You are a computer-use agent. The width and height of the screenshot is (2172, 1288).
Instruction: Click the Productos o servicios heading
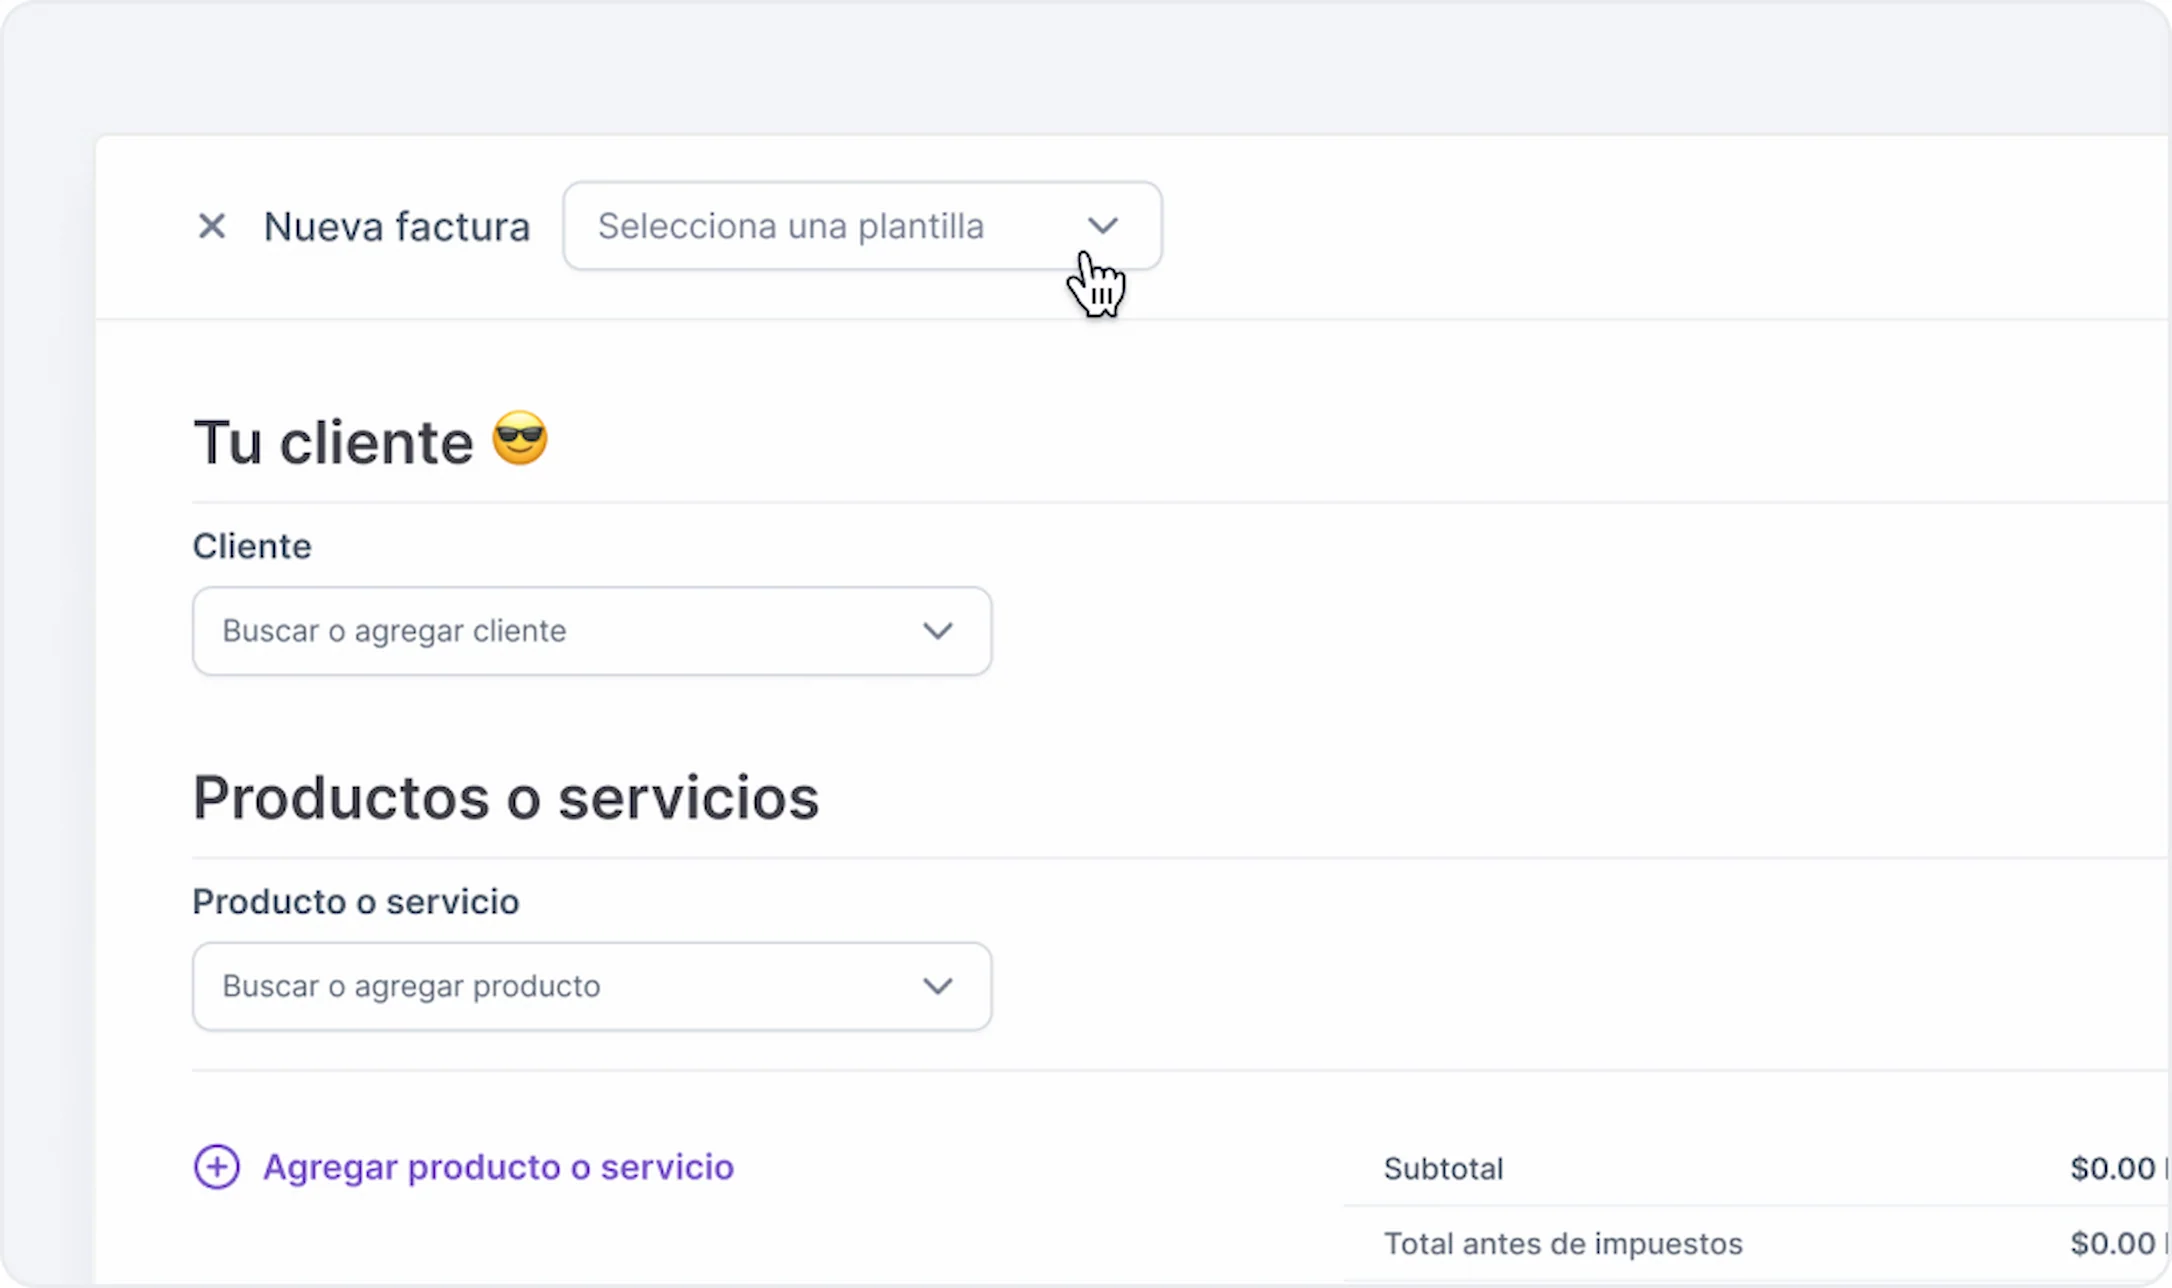[506, 796]
